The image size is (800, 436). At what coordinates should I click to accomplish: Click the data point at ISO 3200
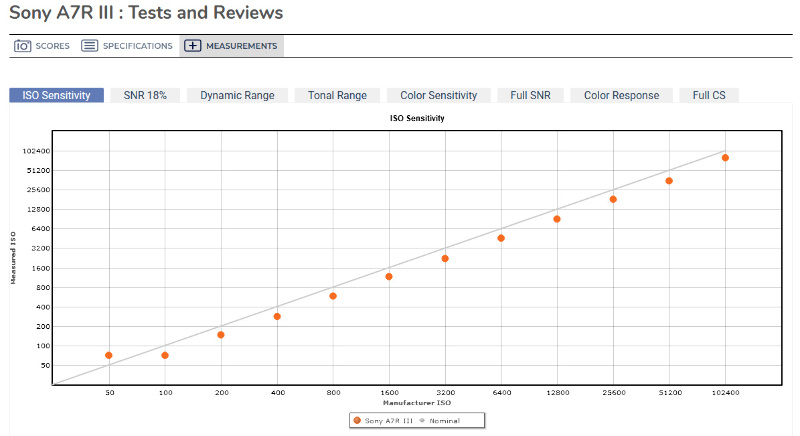(x=445, y=259)
